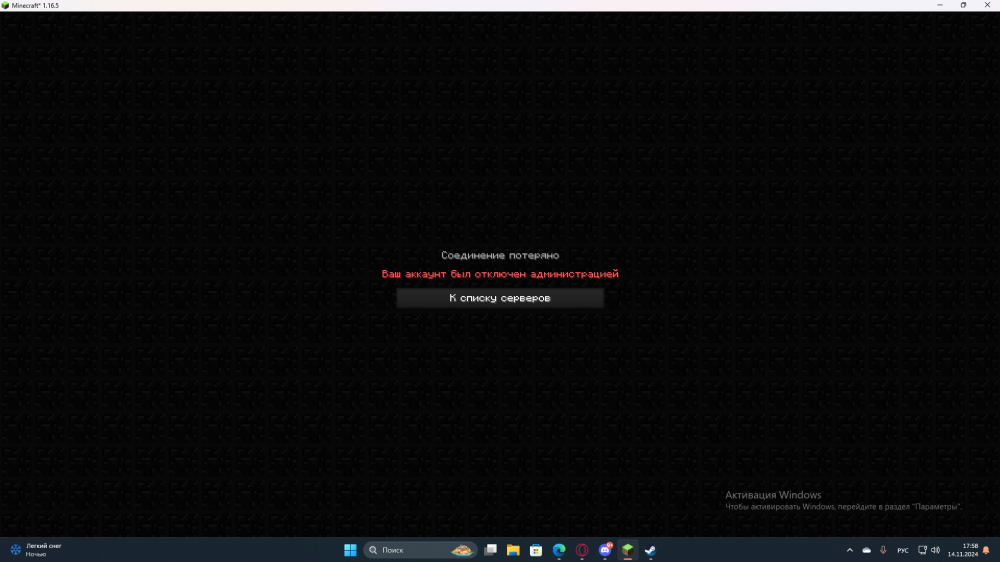
Task: Open Discord from the taskbar
Action: point(605,550)
